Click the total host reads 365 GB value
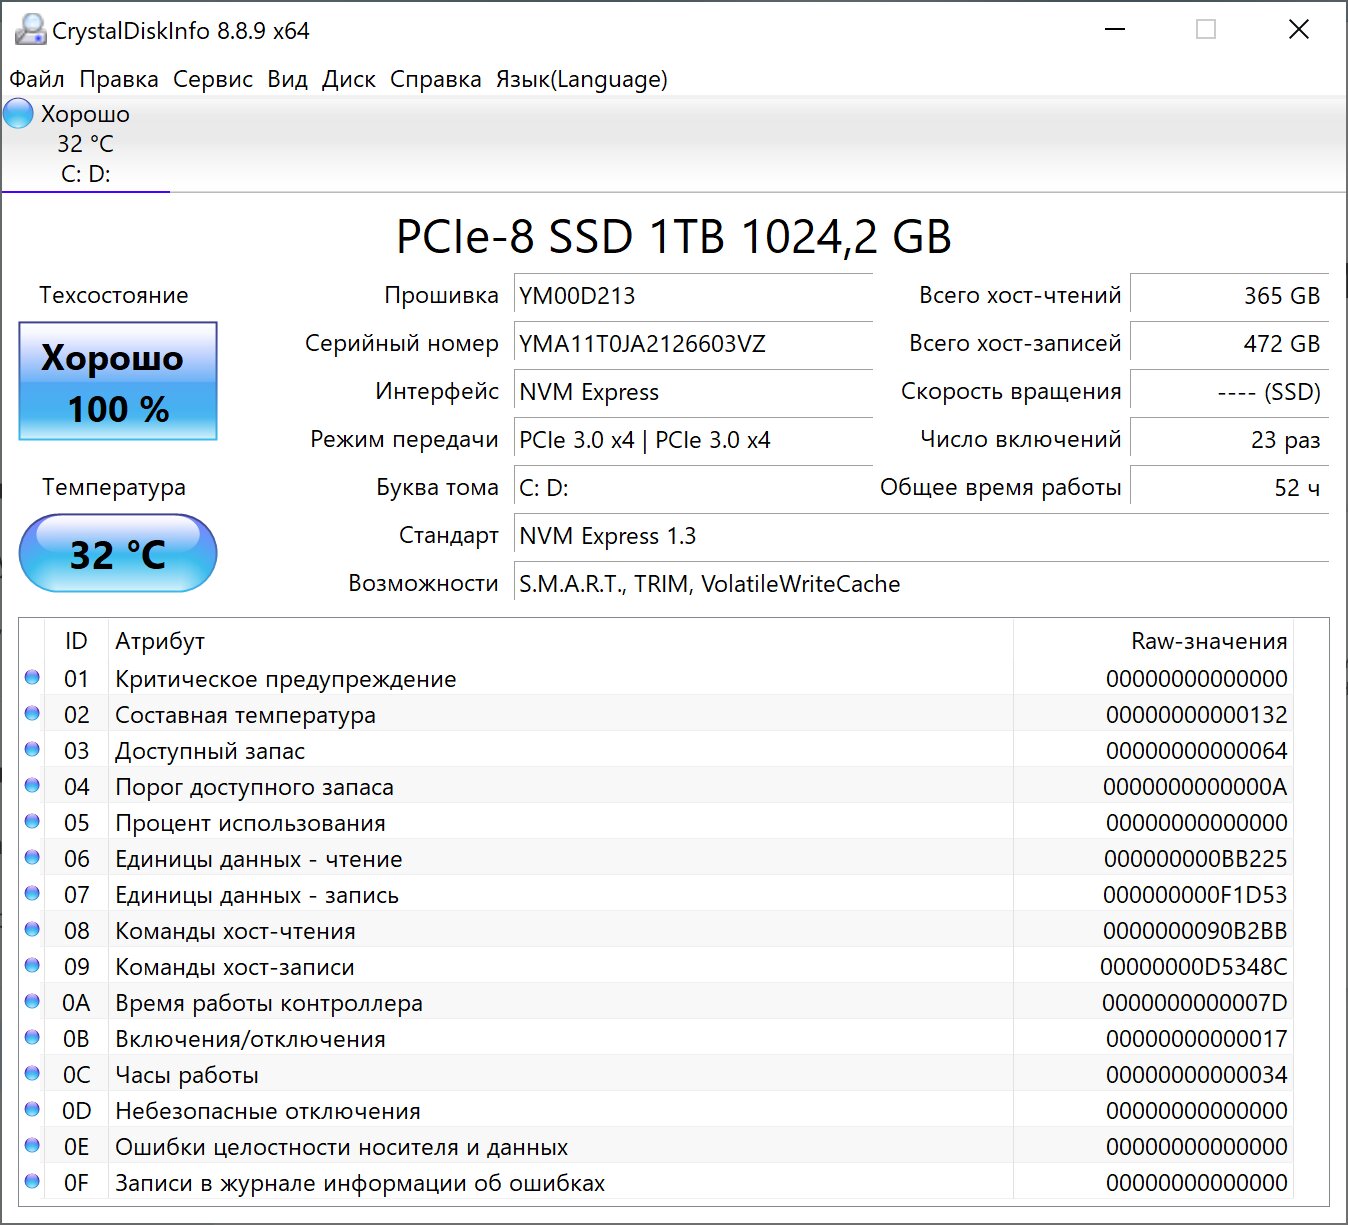 [1229, 296]
